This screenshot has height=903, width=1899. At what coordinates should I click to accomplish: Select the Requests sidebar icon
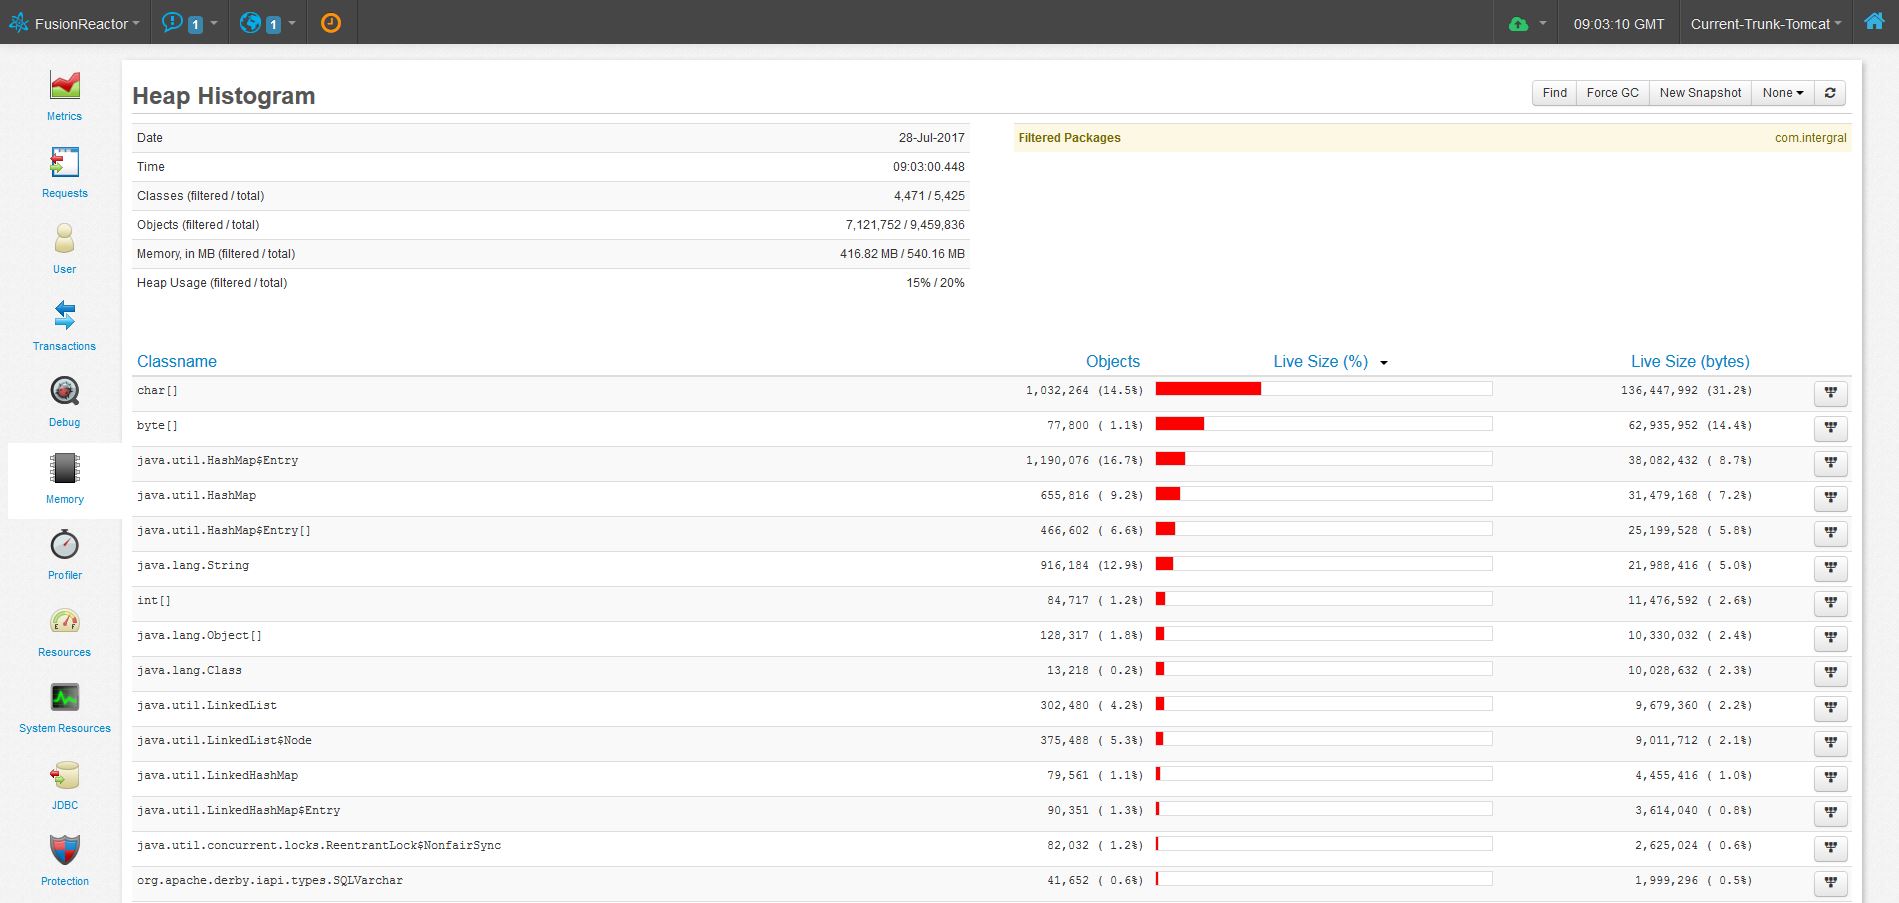click(63, 168)
